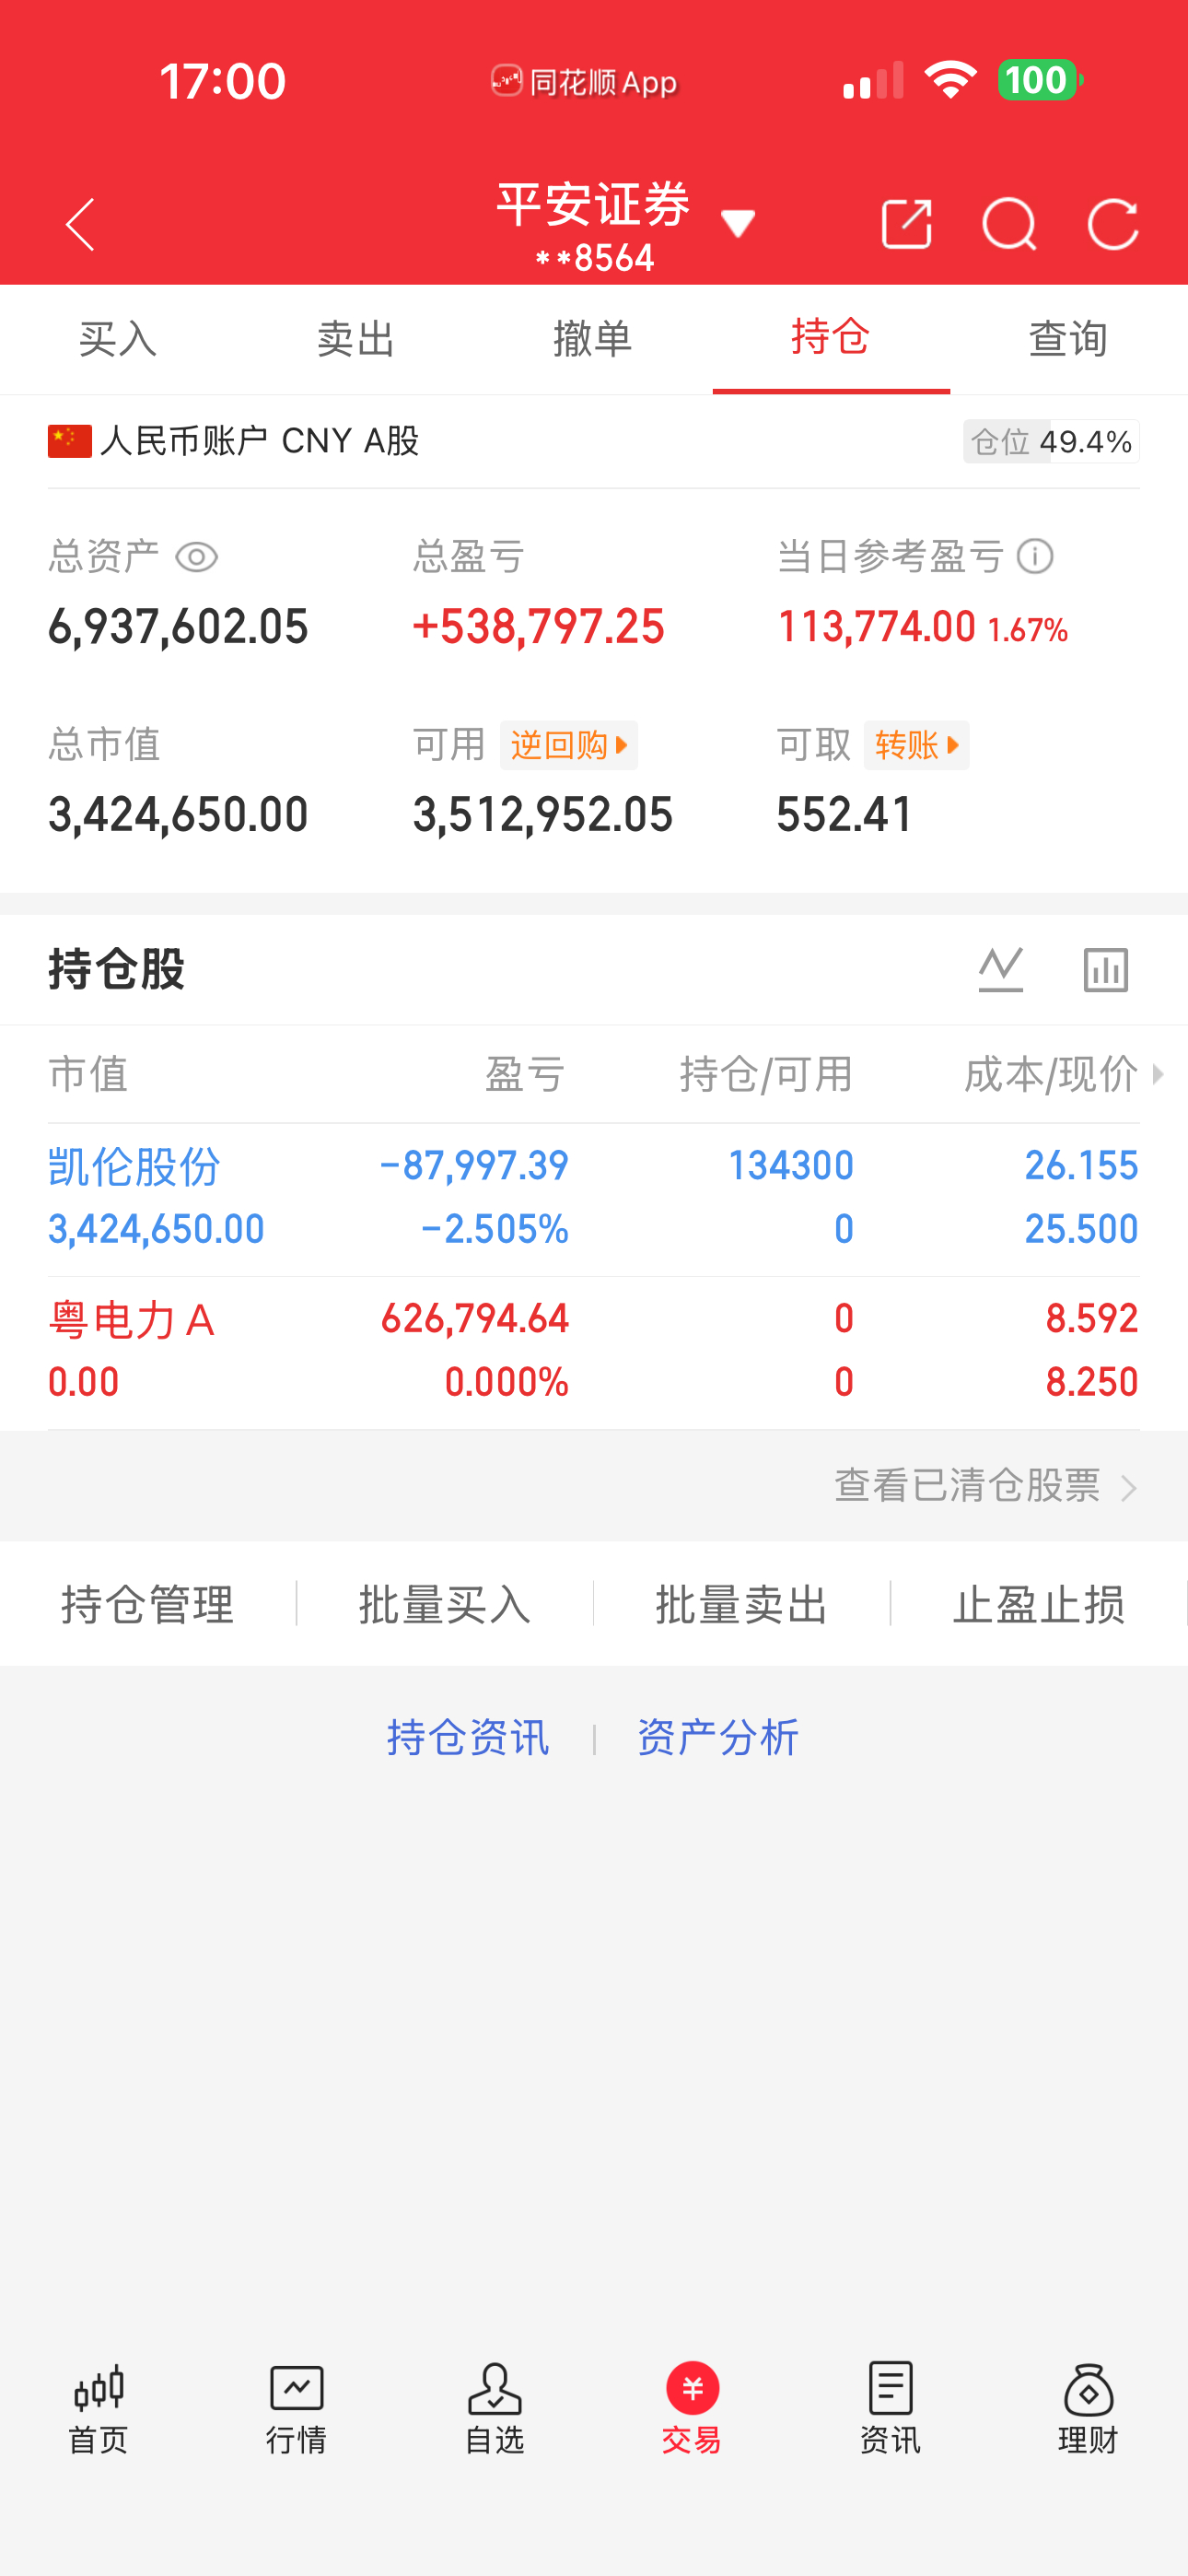1188x2576 pixels.
Task: Tap the 持仓股 section title
Action: pos(116,969)
